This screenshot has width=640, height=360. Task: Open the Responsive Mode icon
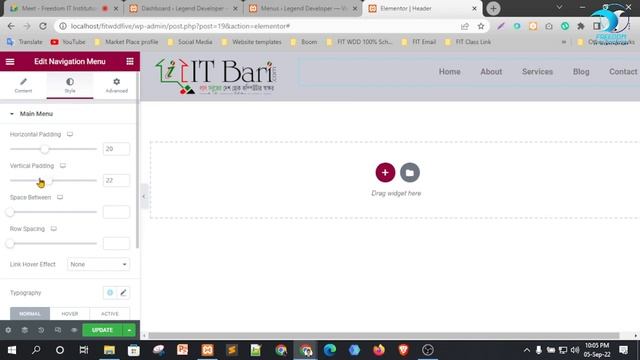tap(58, 330)
